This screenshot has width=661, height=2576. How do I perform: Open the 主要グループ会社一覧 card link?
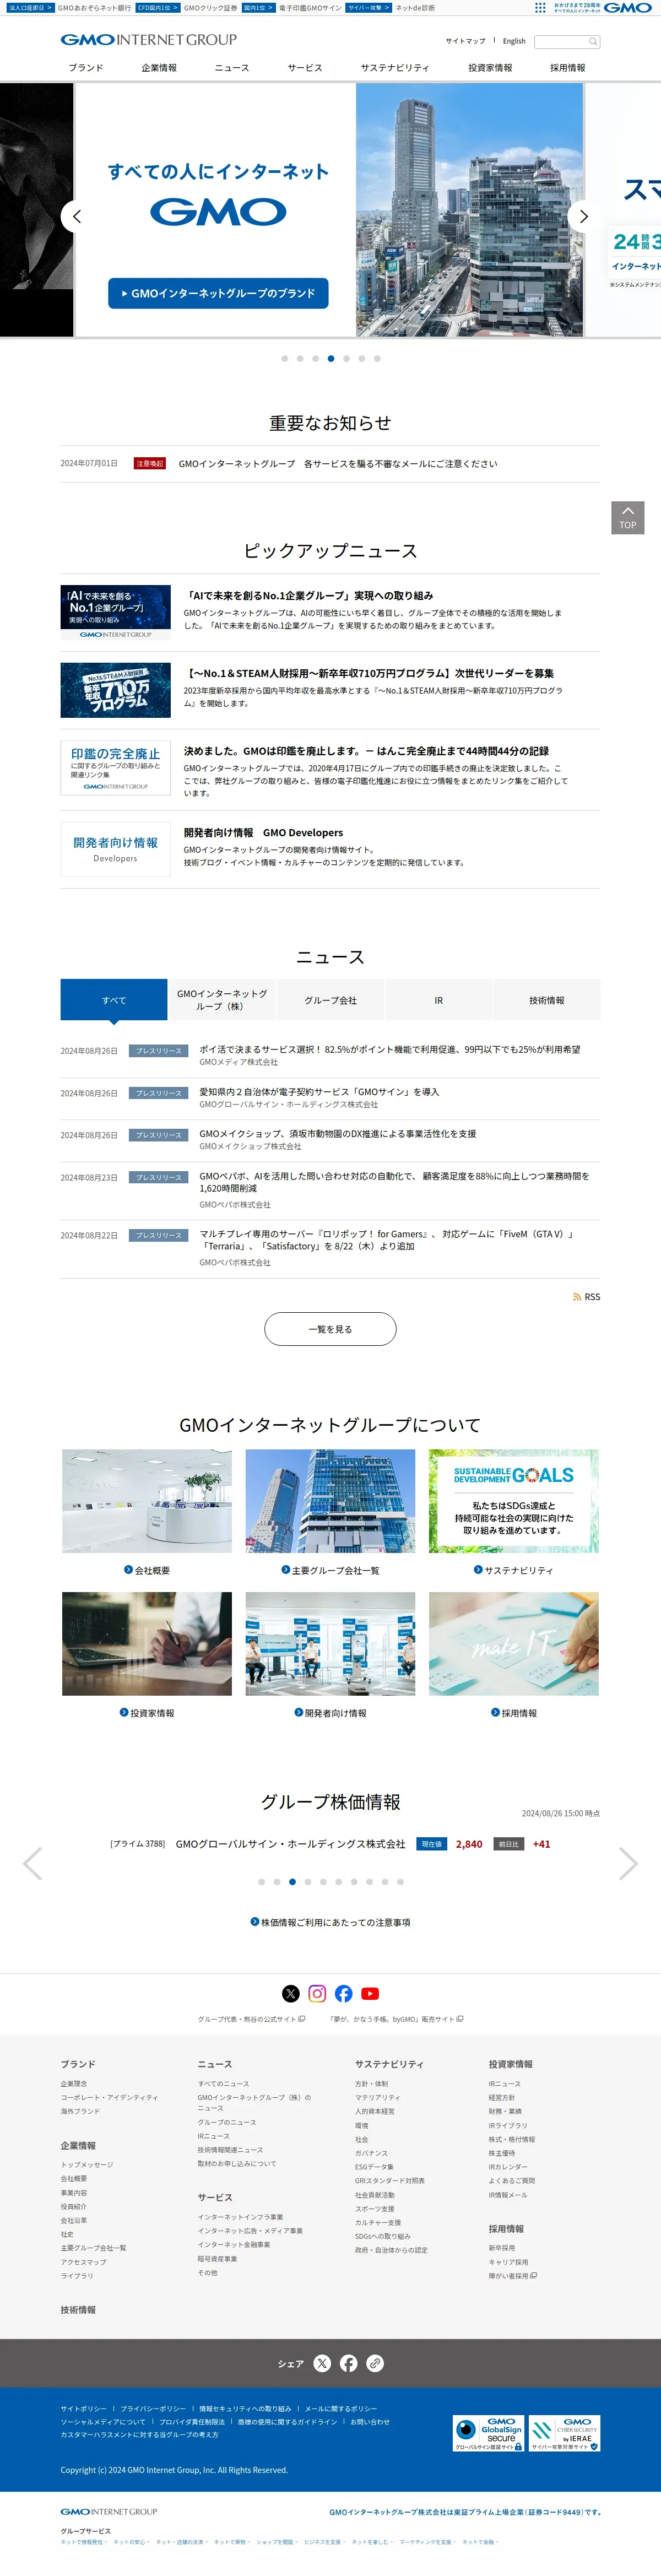pyautogui.click(x=330, y=1570)
